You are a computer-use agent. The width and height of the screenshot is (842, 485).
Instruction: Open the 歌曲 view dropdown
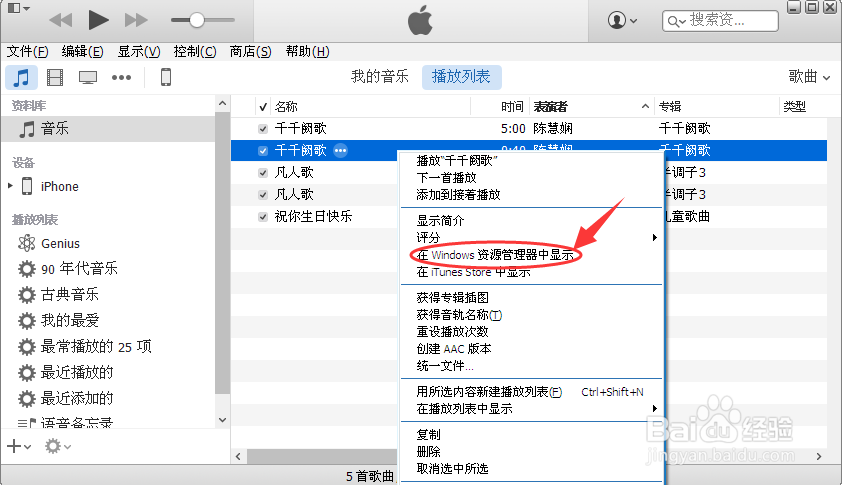tap(809, 77)
